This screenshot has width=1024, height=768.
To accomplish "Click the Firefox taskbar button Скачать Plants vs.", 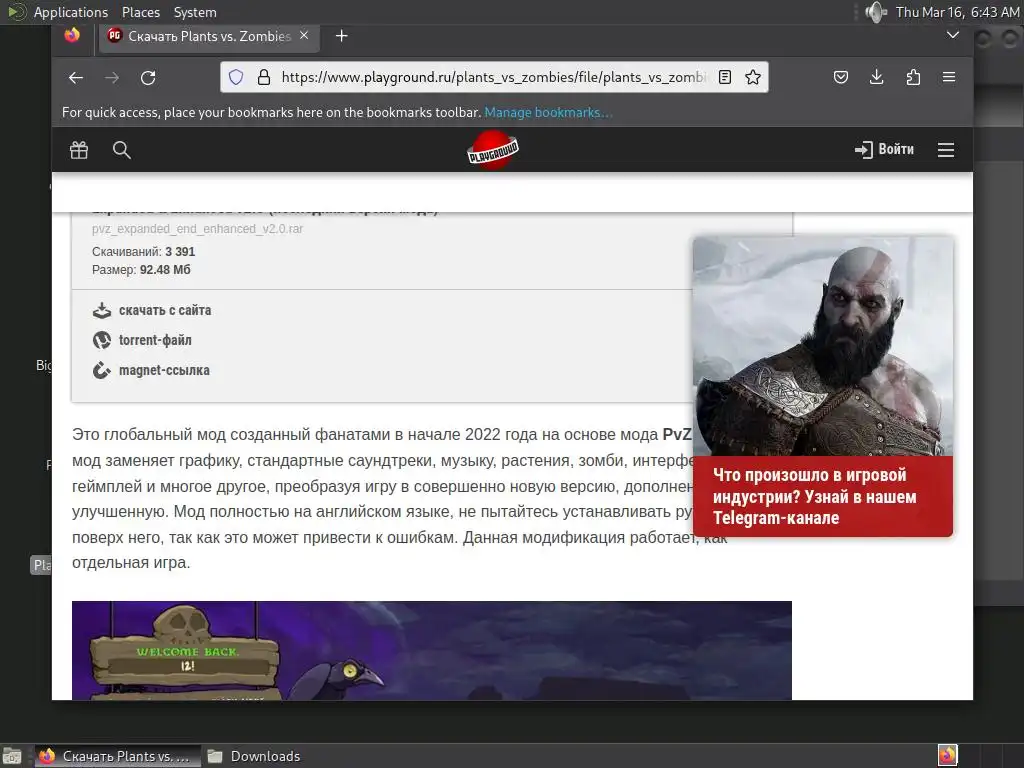I will 116,756.
